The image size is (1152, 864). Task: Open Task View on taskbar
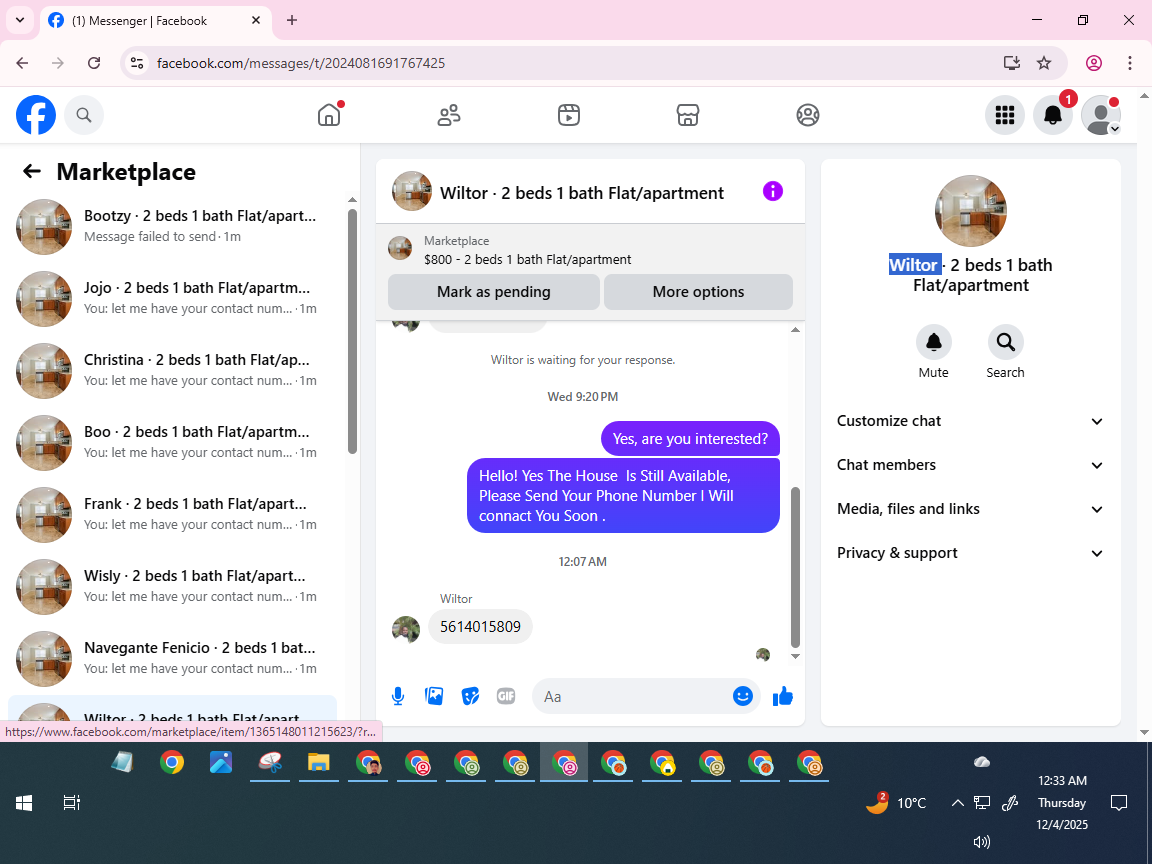(71, 803)
